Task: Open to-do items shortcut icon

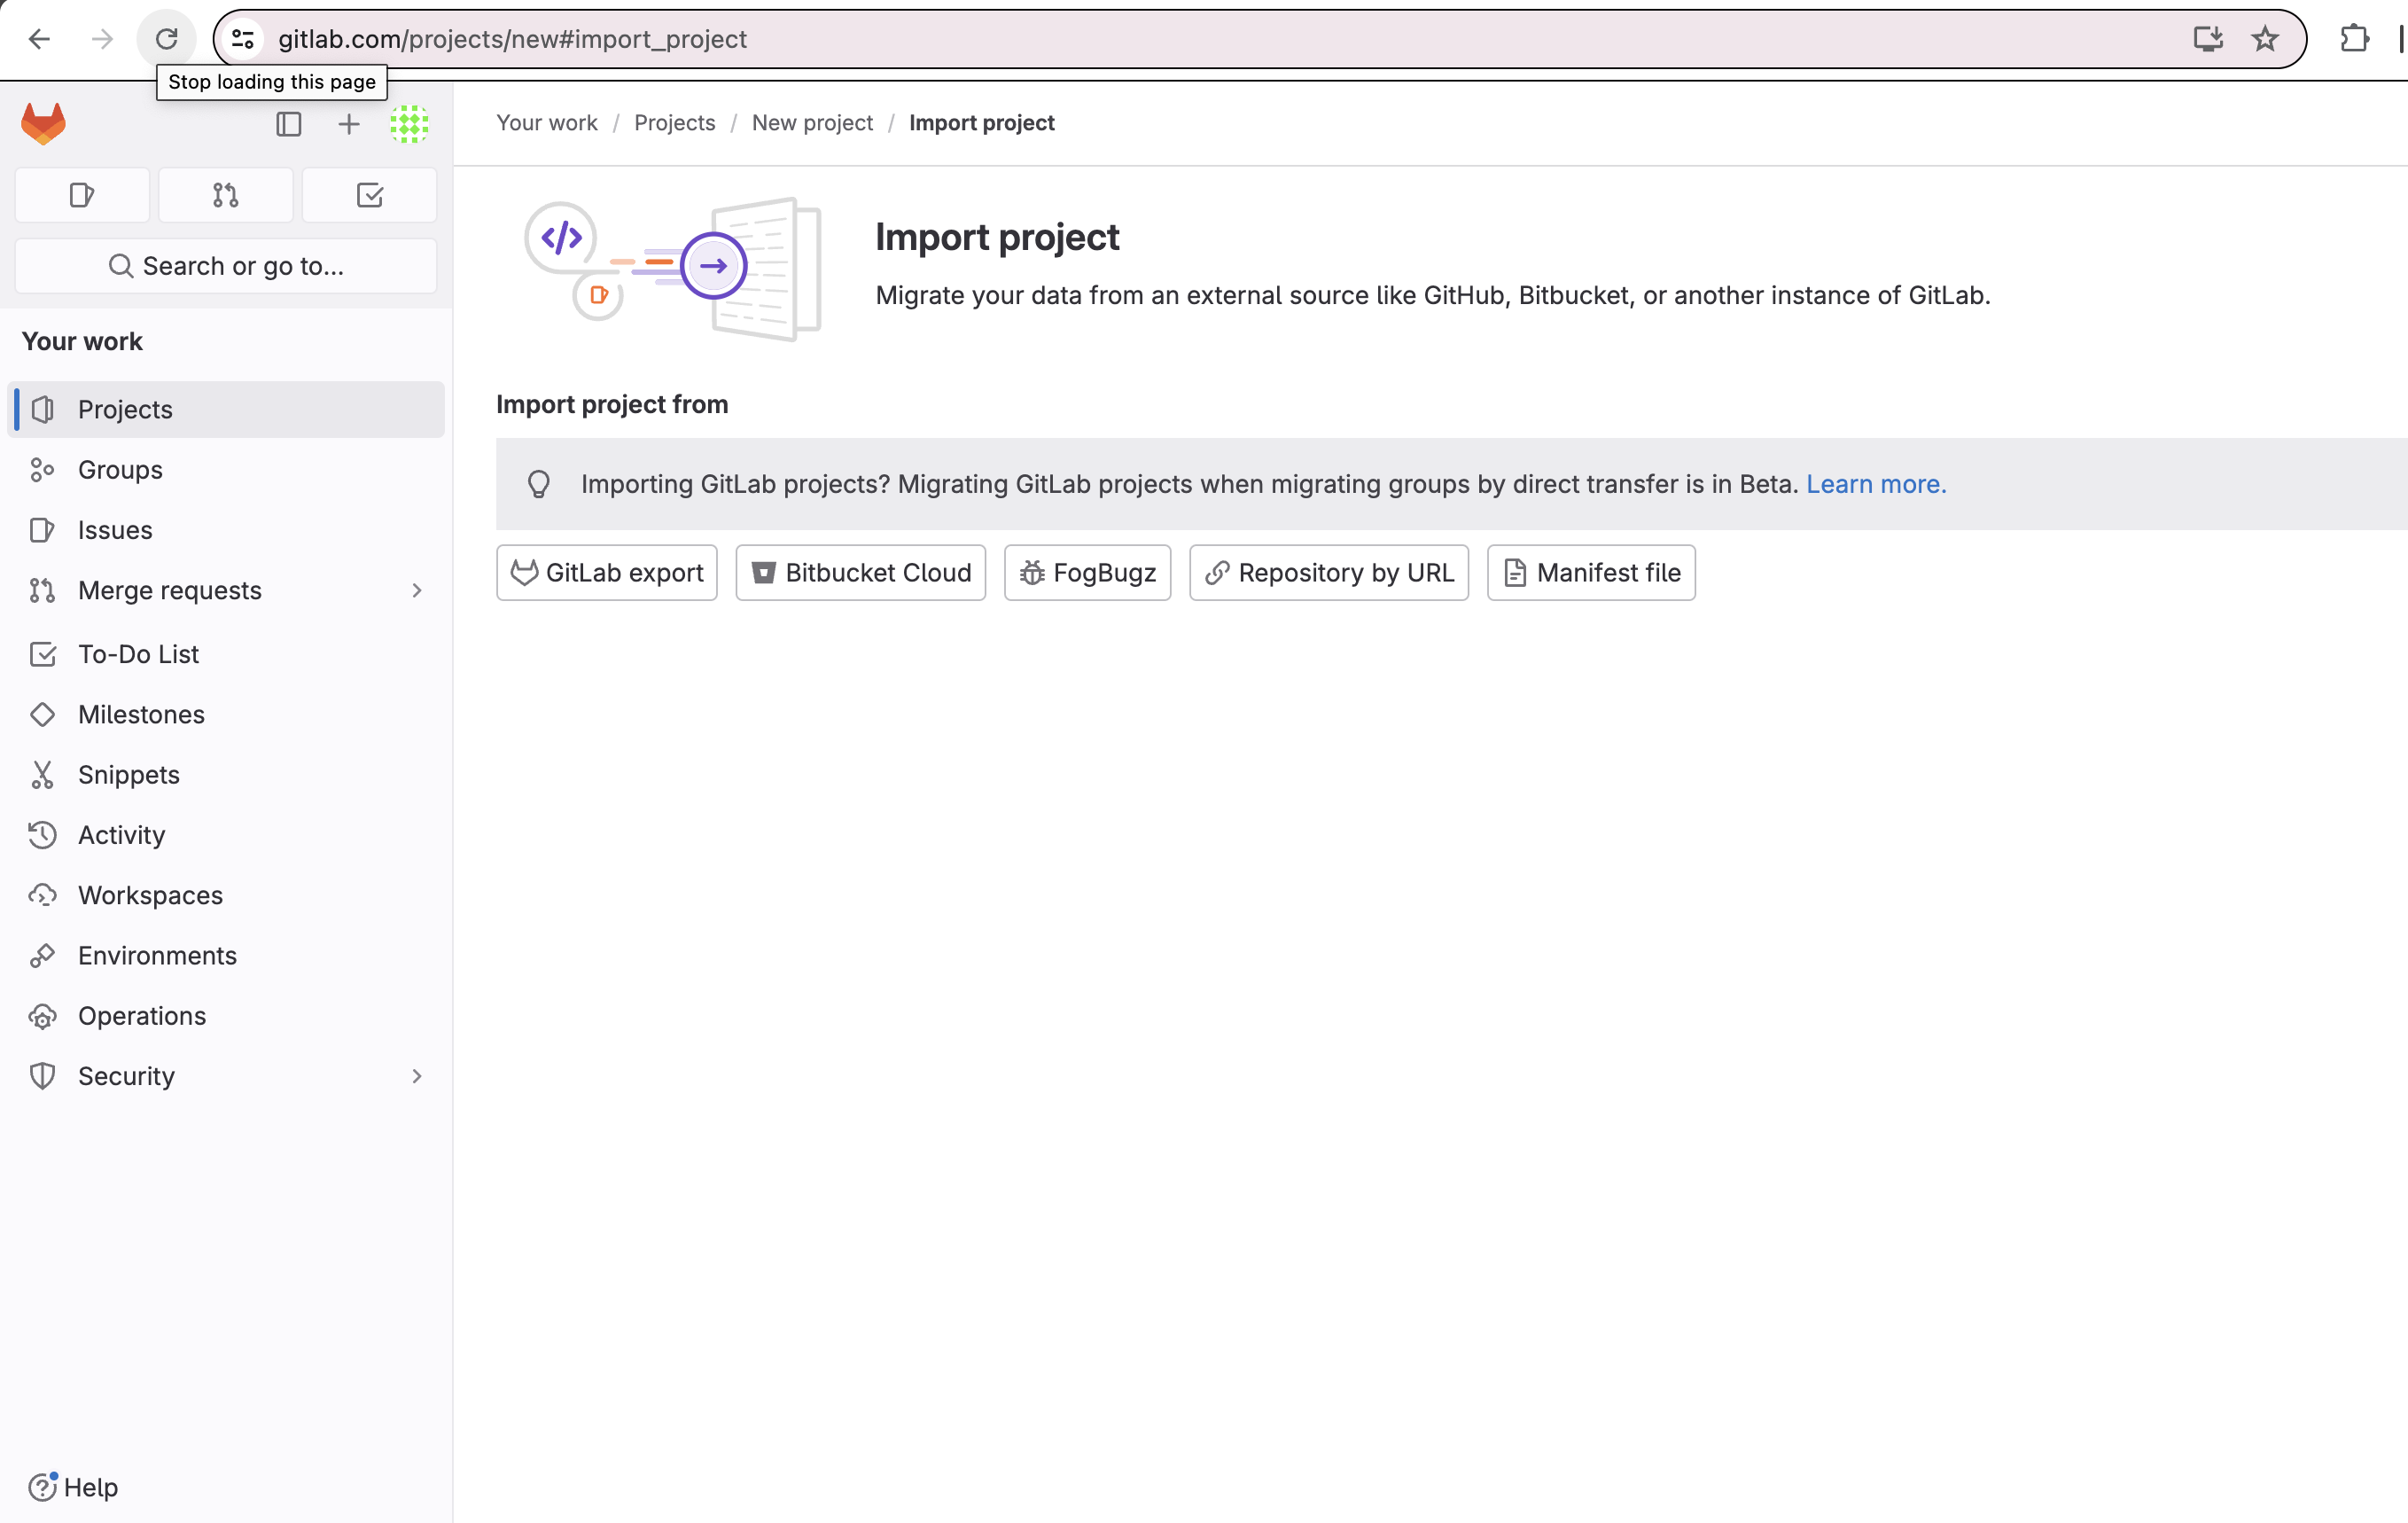Action: (369, 195)
